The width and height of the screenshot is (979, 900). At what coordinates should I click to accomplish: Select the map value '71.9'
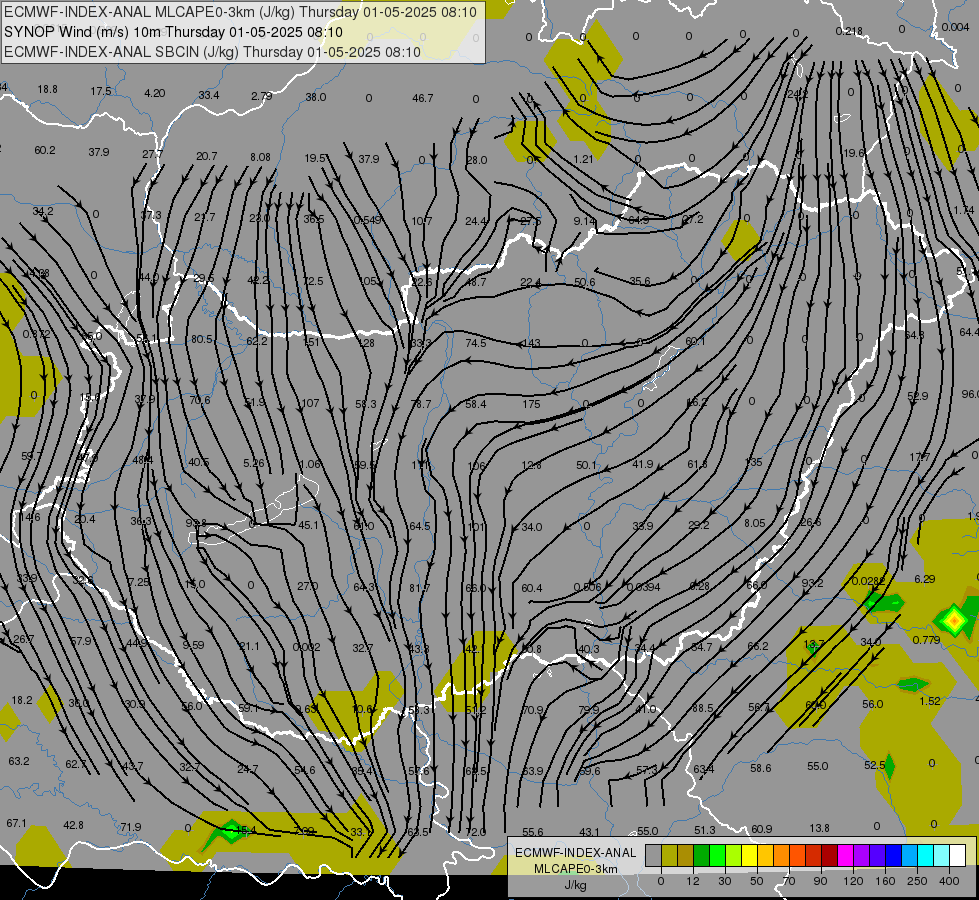(x=130, y=827)
